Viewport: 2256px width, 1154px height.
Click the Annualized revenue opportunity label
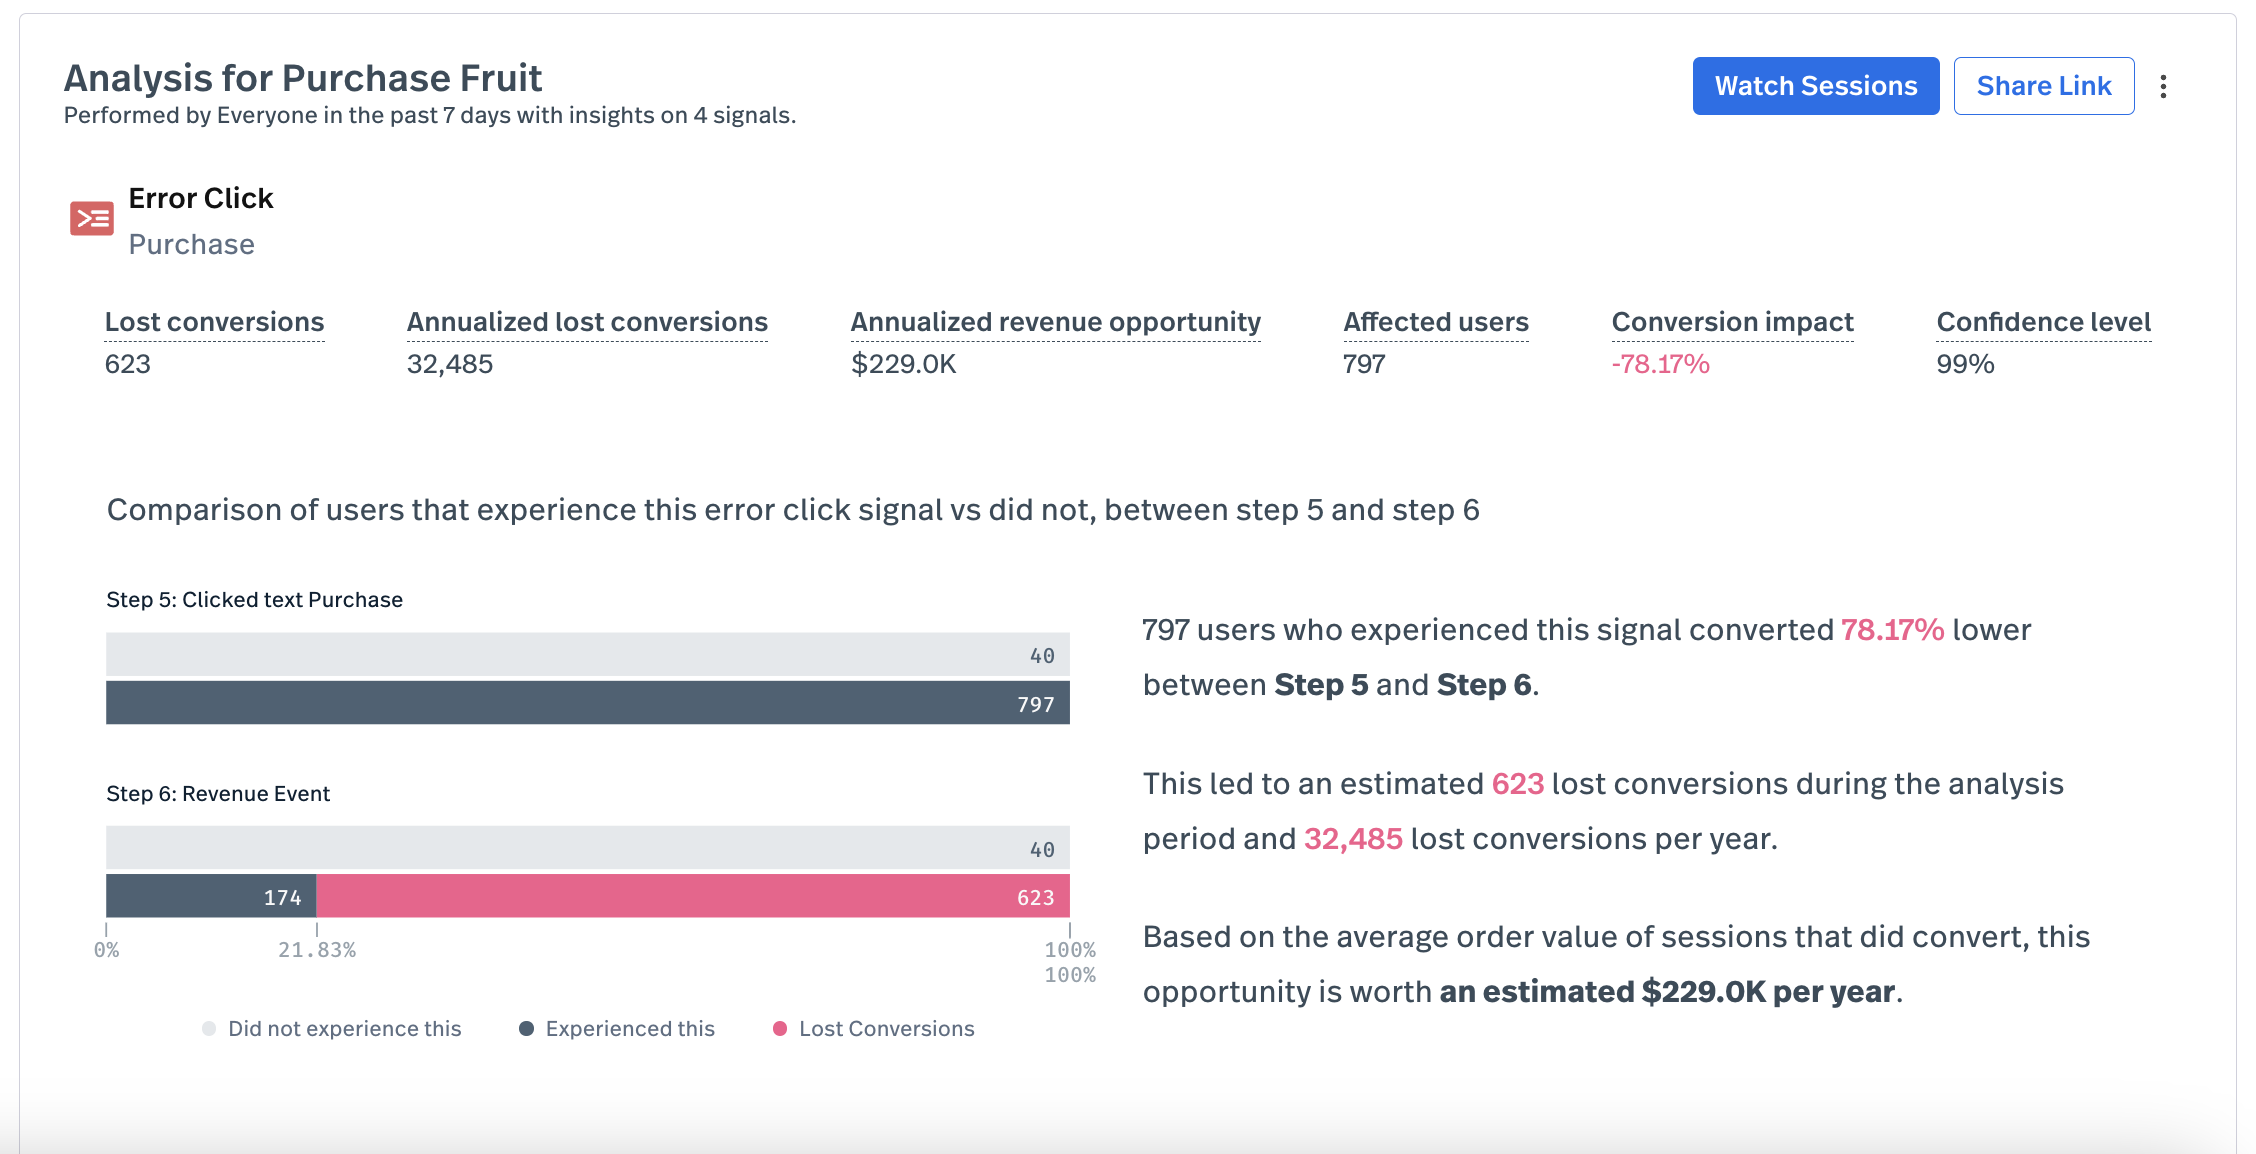pyautogui.click(x=1055, y=322)
